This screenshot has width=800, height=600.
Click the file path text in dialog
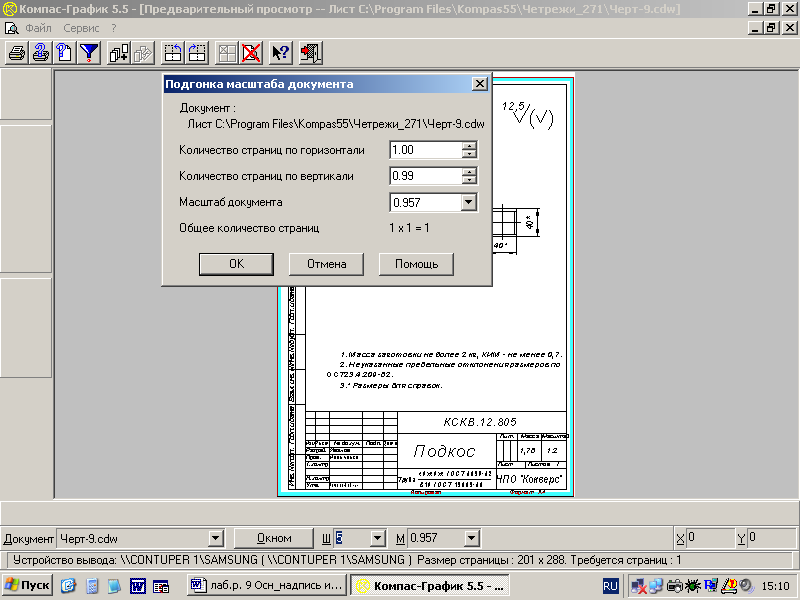pyautogui.click(x=336, y=124)
